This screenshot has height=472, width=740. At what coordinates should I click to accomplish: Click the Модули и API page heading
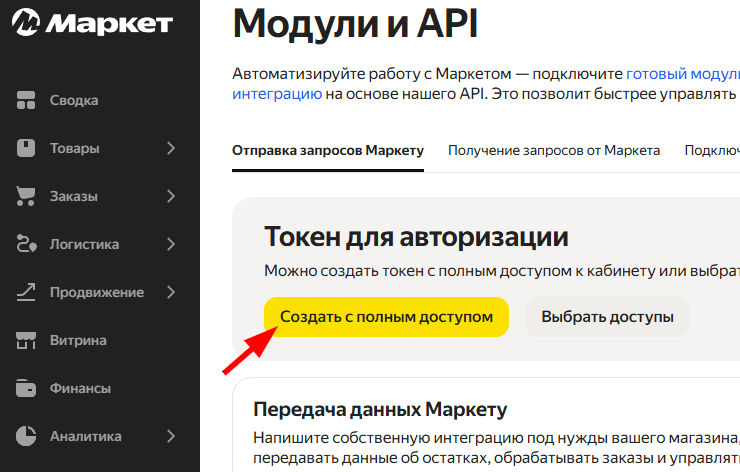point(355,24)
